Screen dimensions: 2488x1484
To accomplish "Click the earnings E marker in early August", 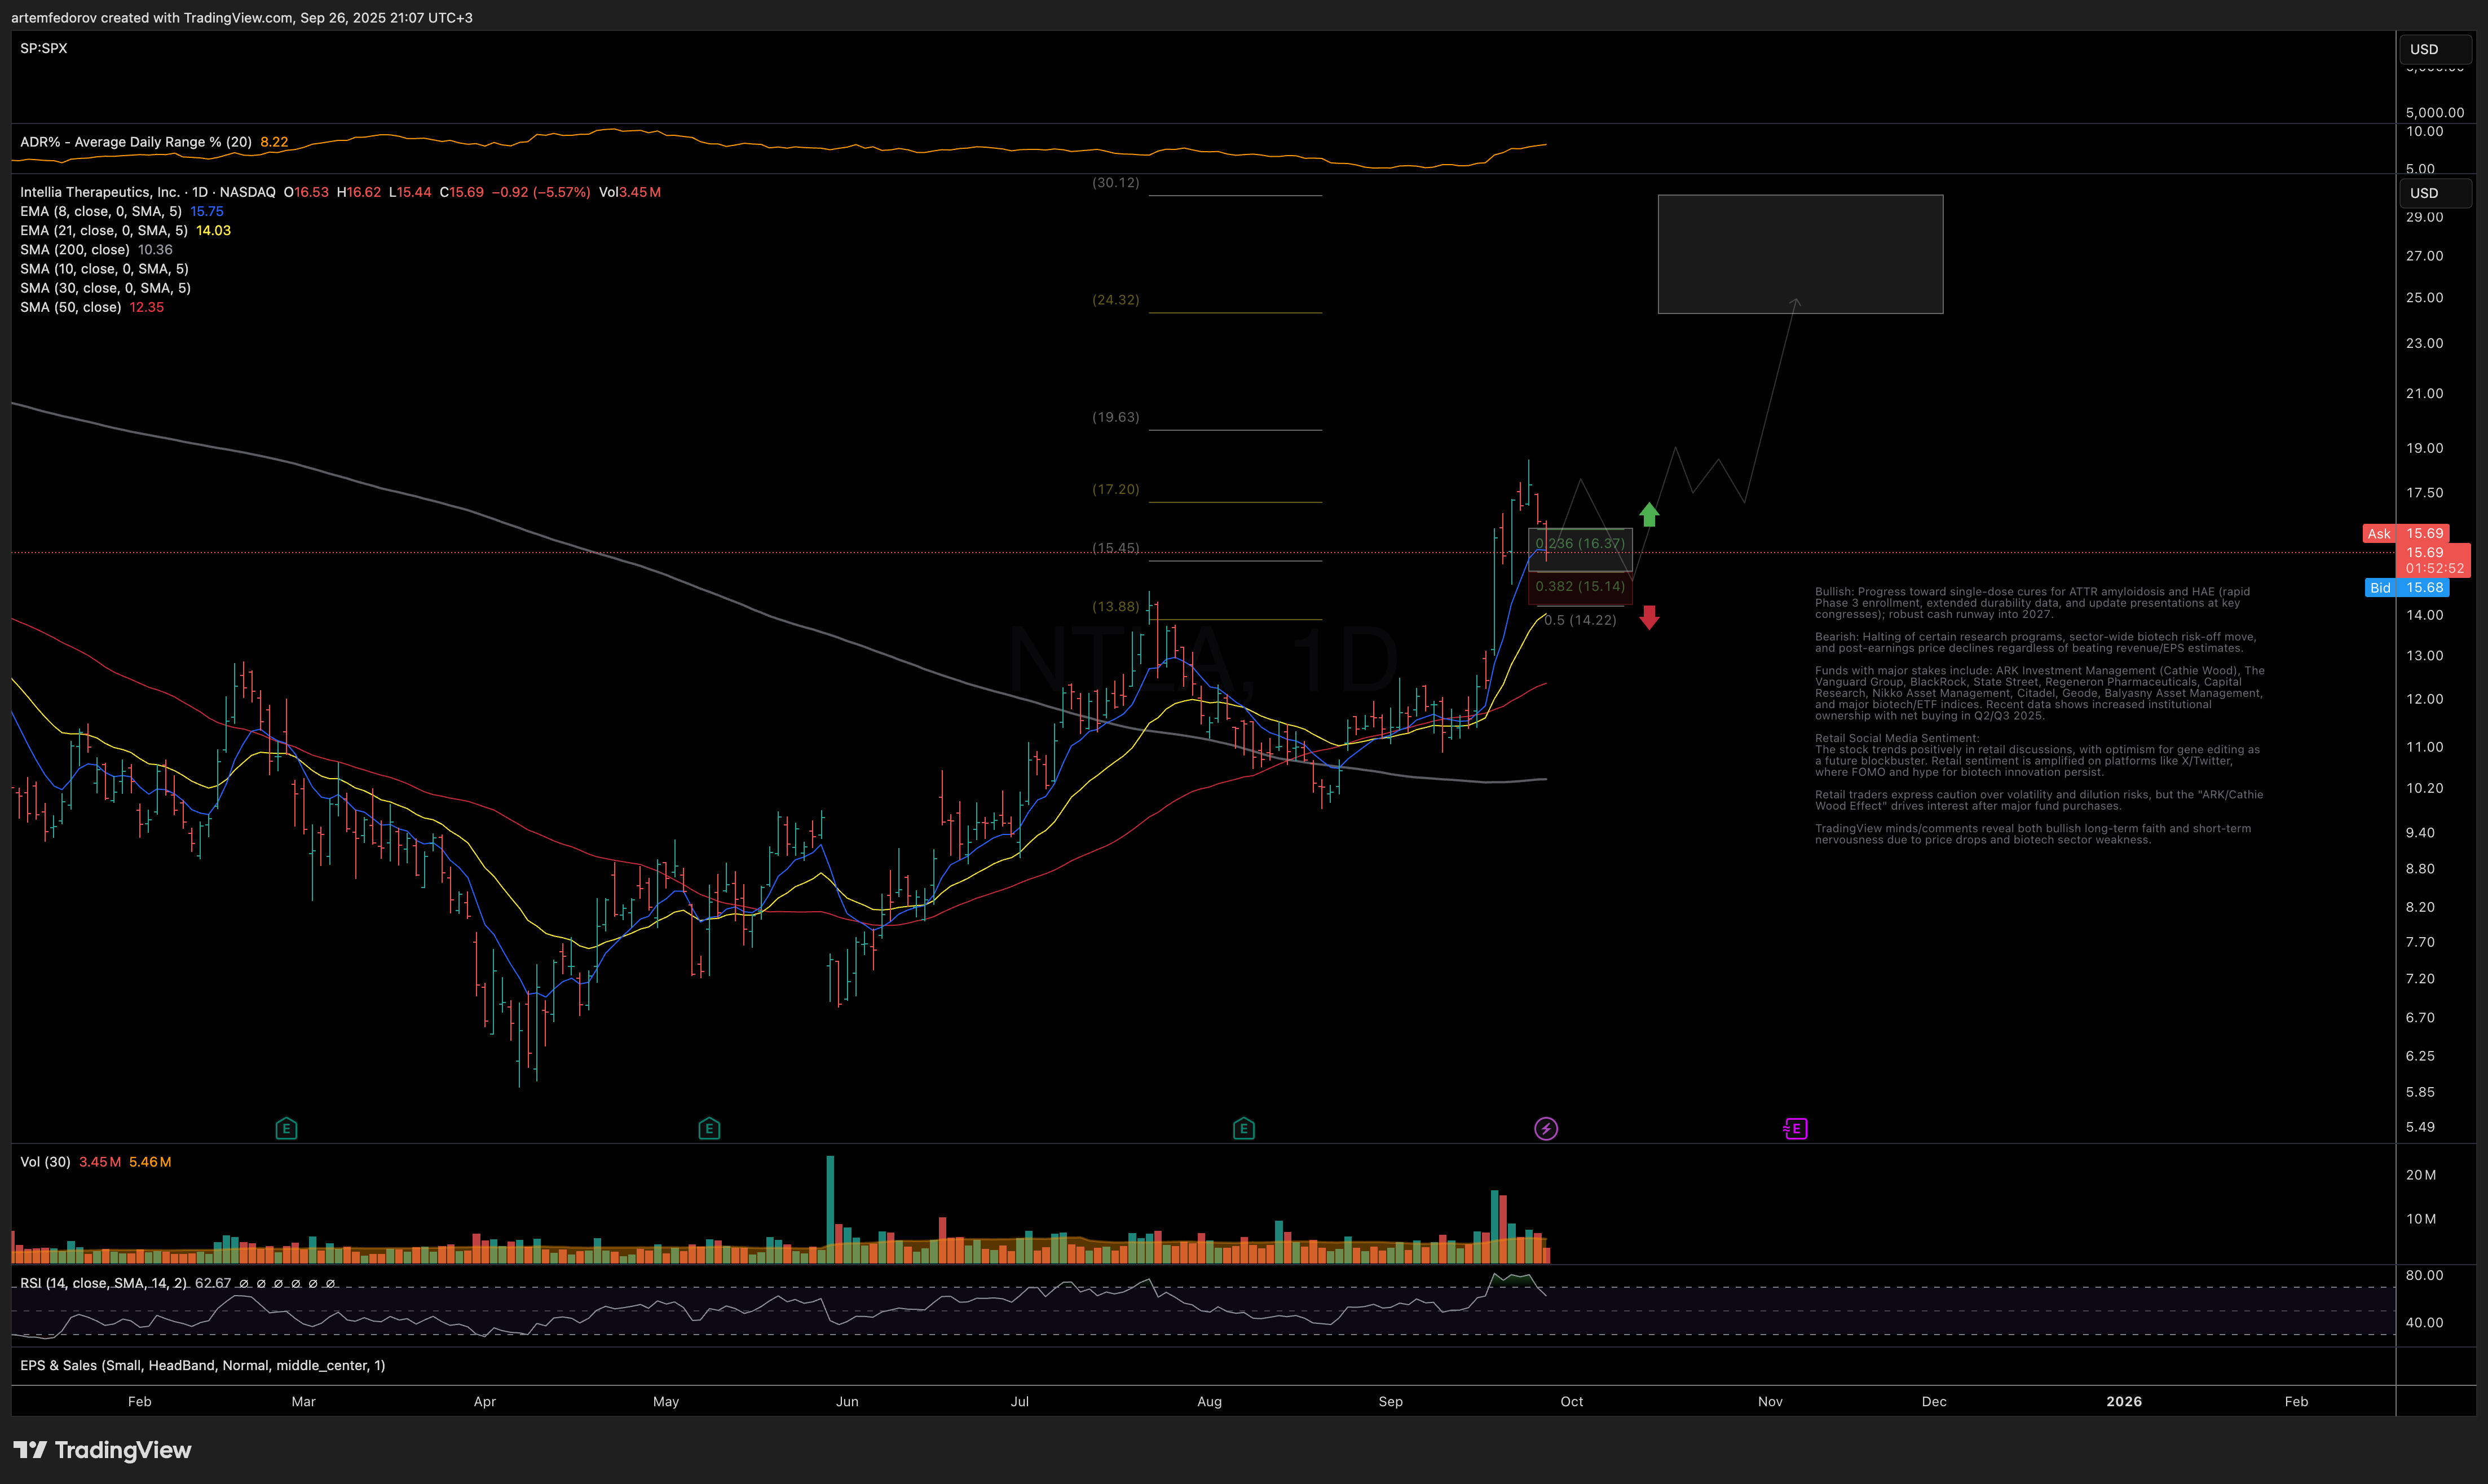I will (1243, 1129).
